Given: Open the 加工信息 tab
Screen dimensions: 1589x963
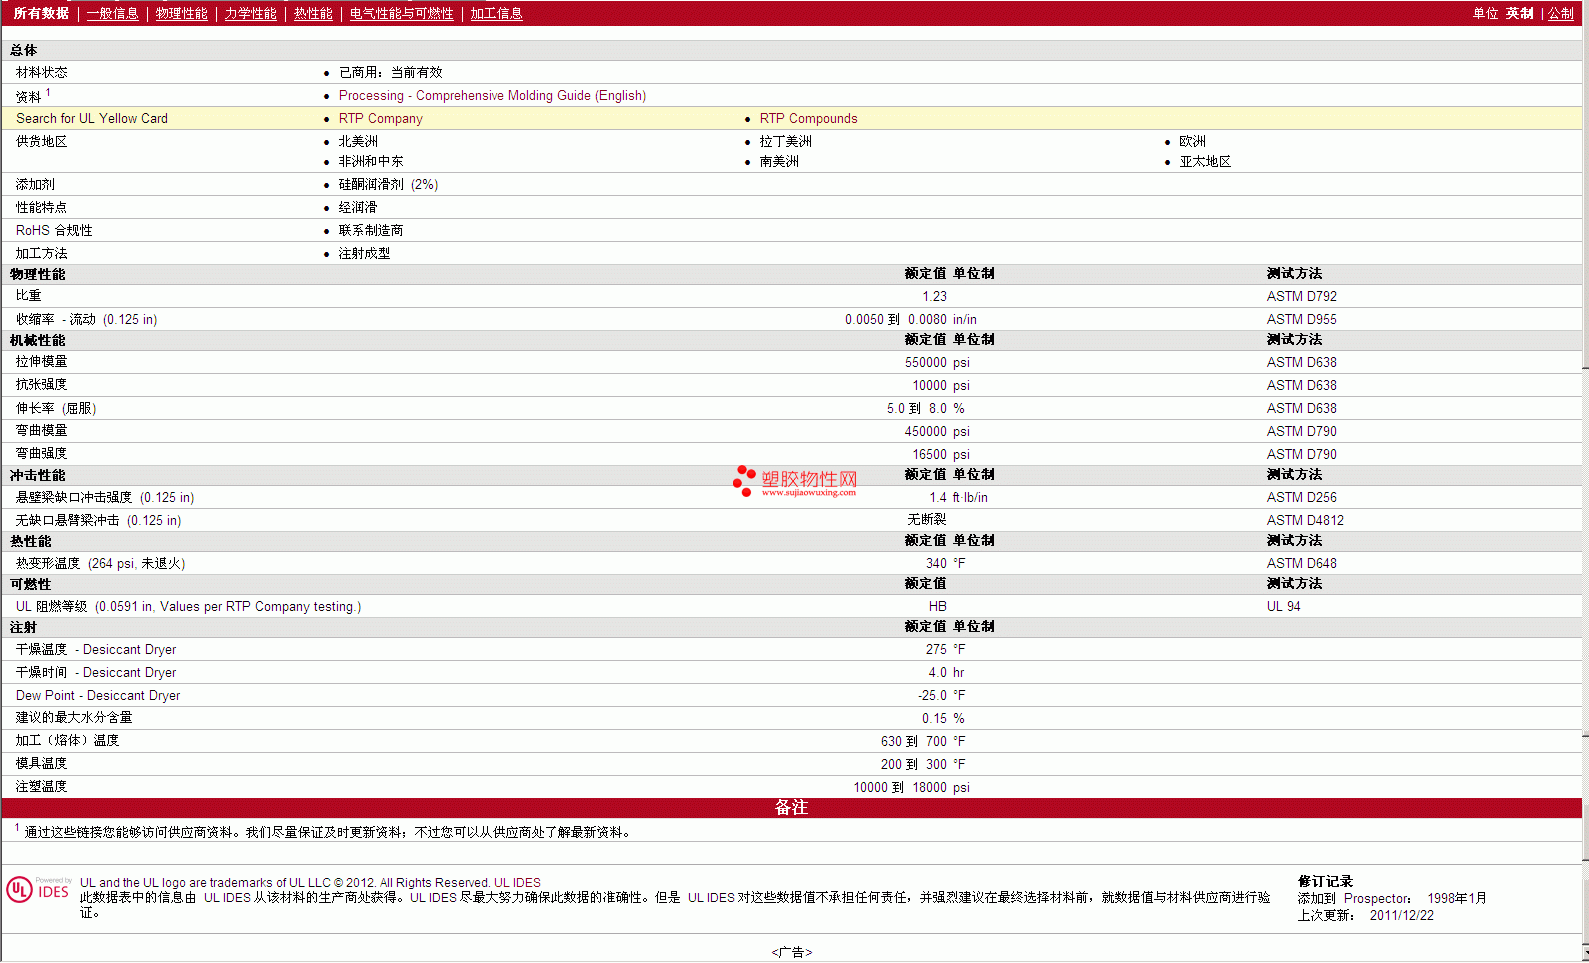Looking at the screenshot, I should pyautogui.click(x=496, y=13).
